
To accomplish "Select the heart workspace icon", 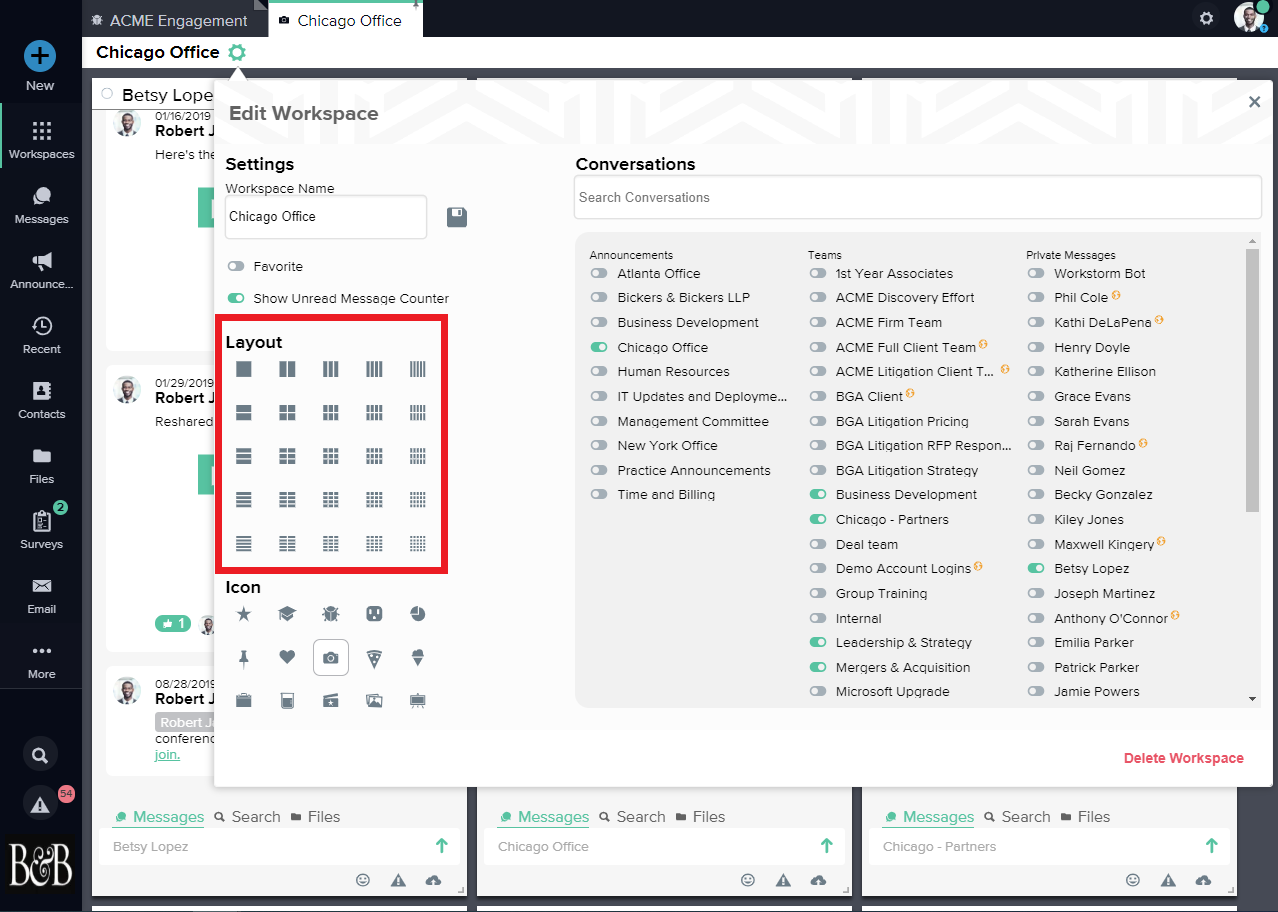I will 287,658.
